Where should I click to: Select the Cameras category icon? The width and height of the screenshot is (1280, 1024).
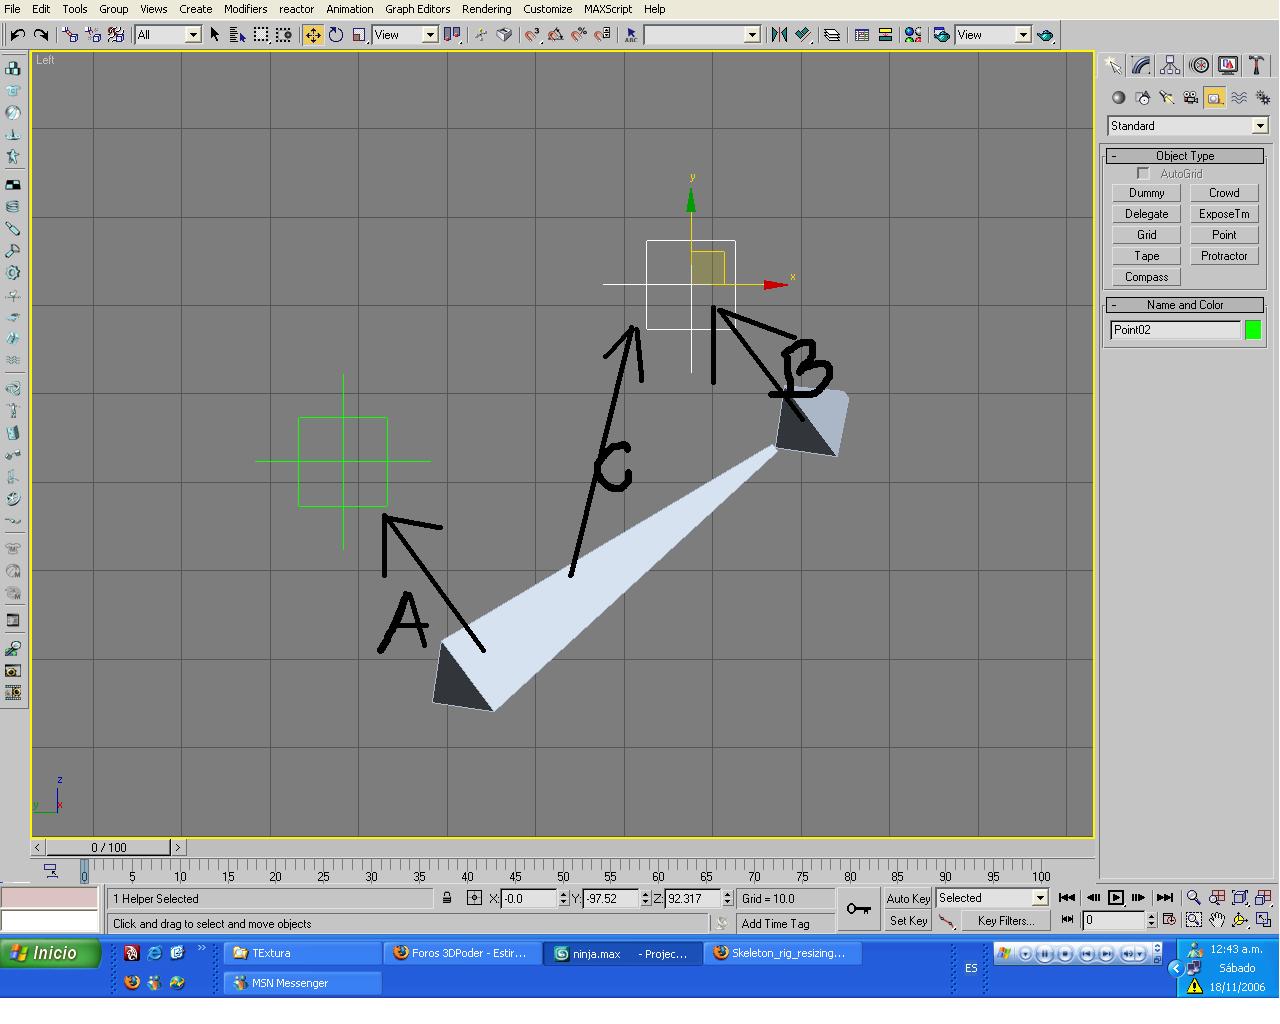tap(1190, 97)
